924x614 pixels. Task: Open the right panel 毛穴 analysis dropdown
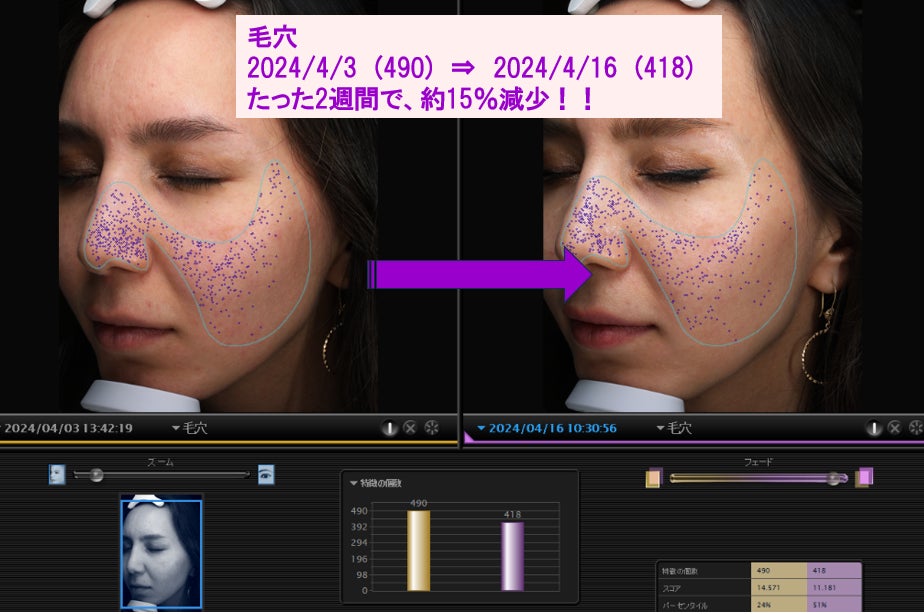pos(674,428)
